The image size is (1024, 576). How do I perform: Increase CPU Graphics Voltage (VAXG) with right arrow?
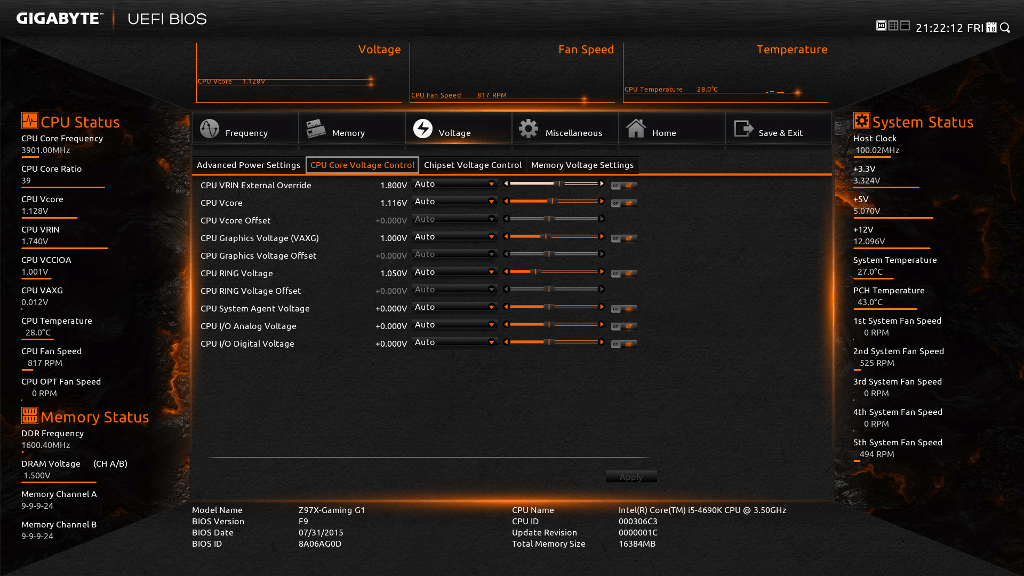(x=601, y=237)
